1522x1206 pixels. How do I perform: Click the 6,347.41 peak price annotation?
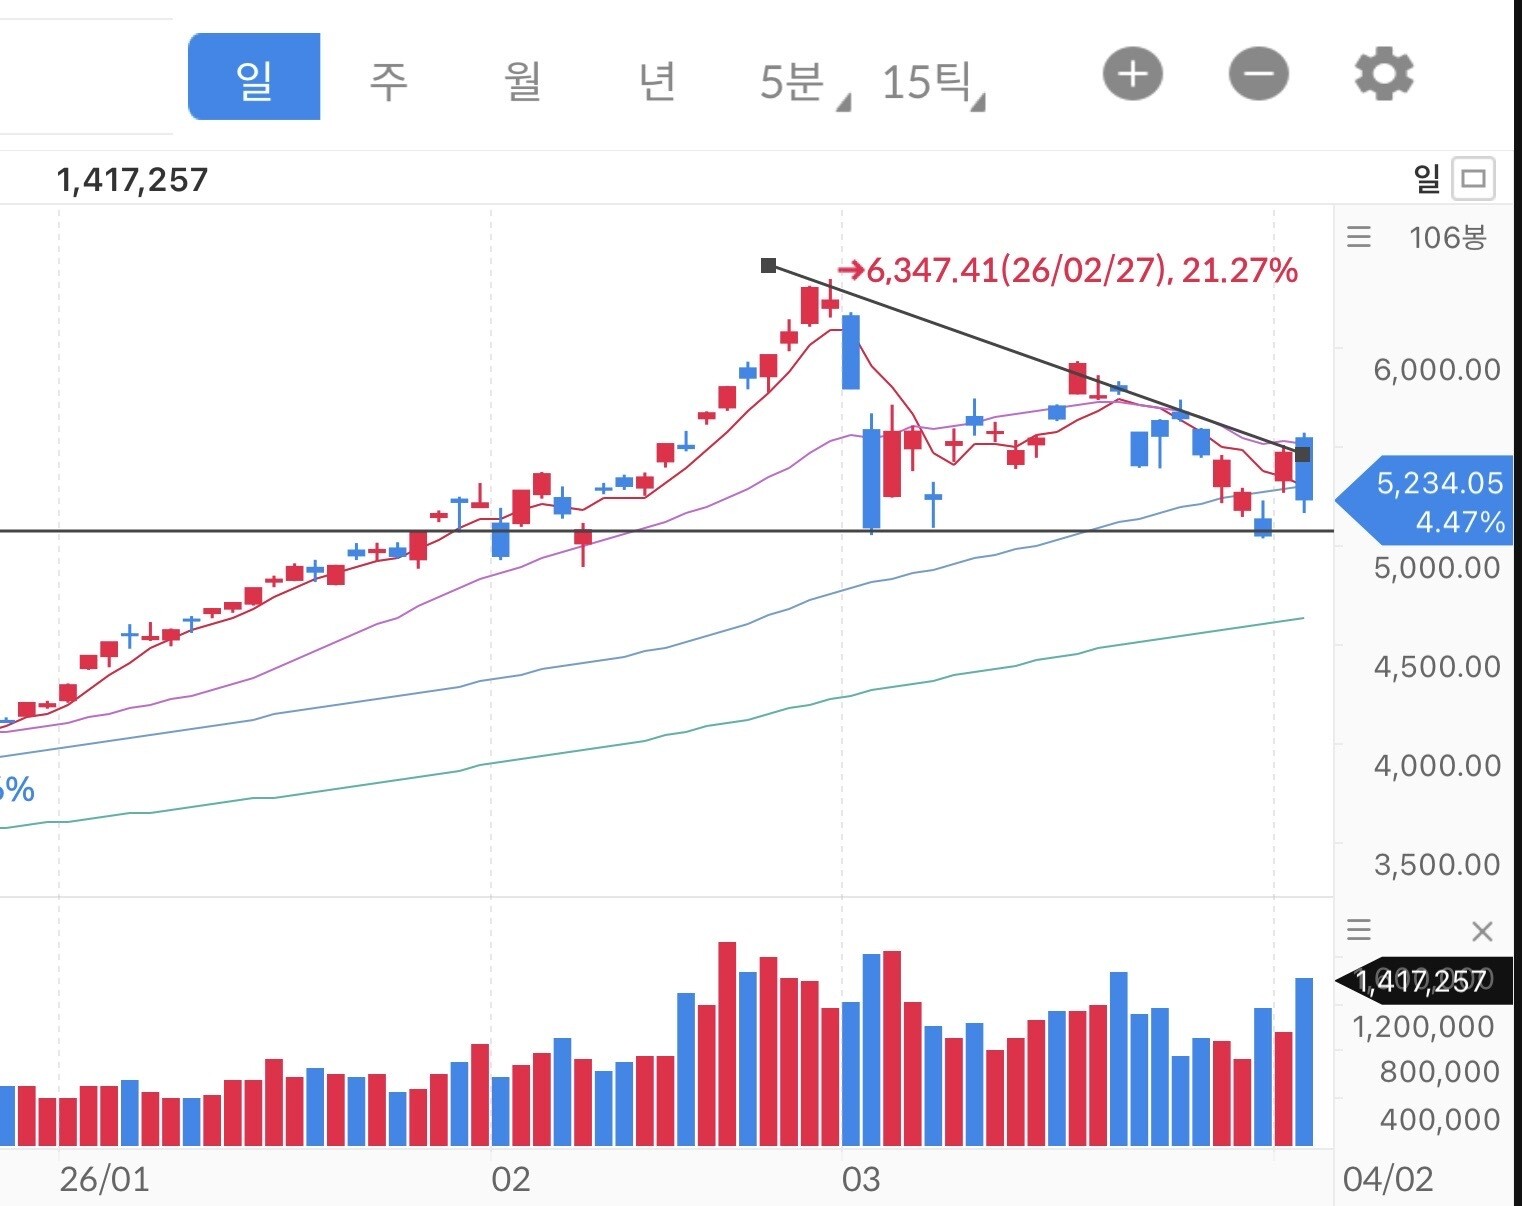[x=1068, y=270]
